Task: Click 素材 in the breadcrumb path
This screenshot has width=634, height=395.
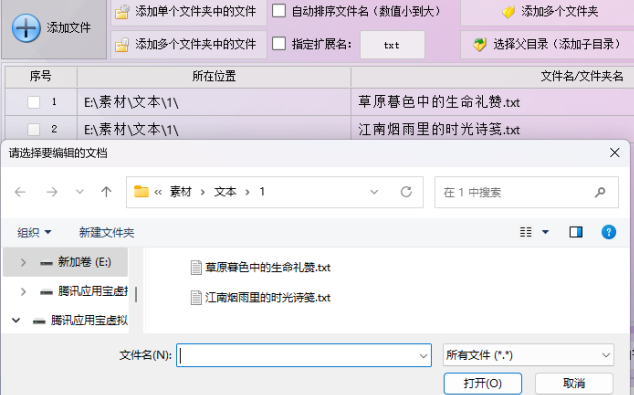Action: coord(180,192)
